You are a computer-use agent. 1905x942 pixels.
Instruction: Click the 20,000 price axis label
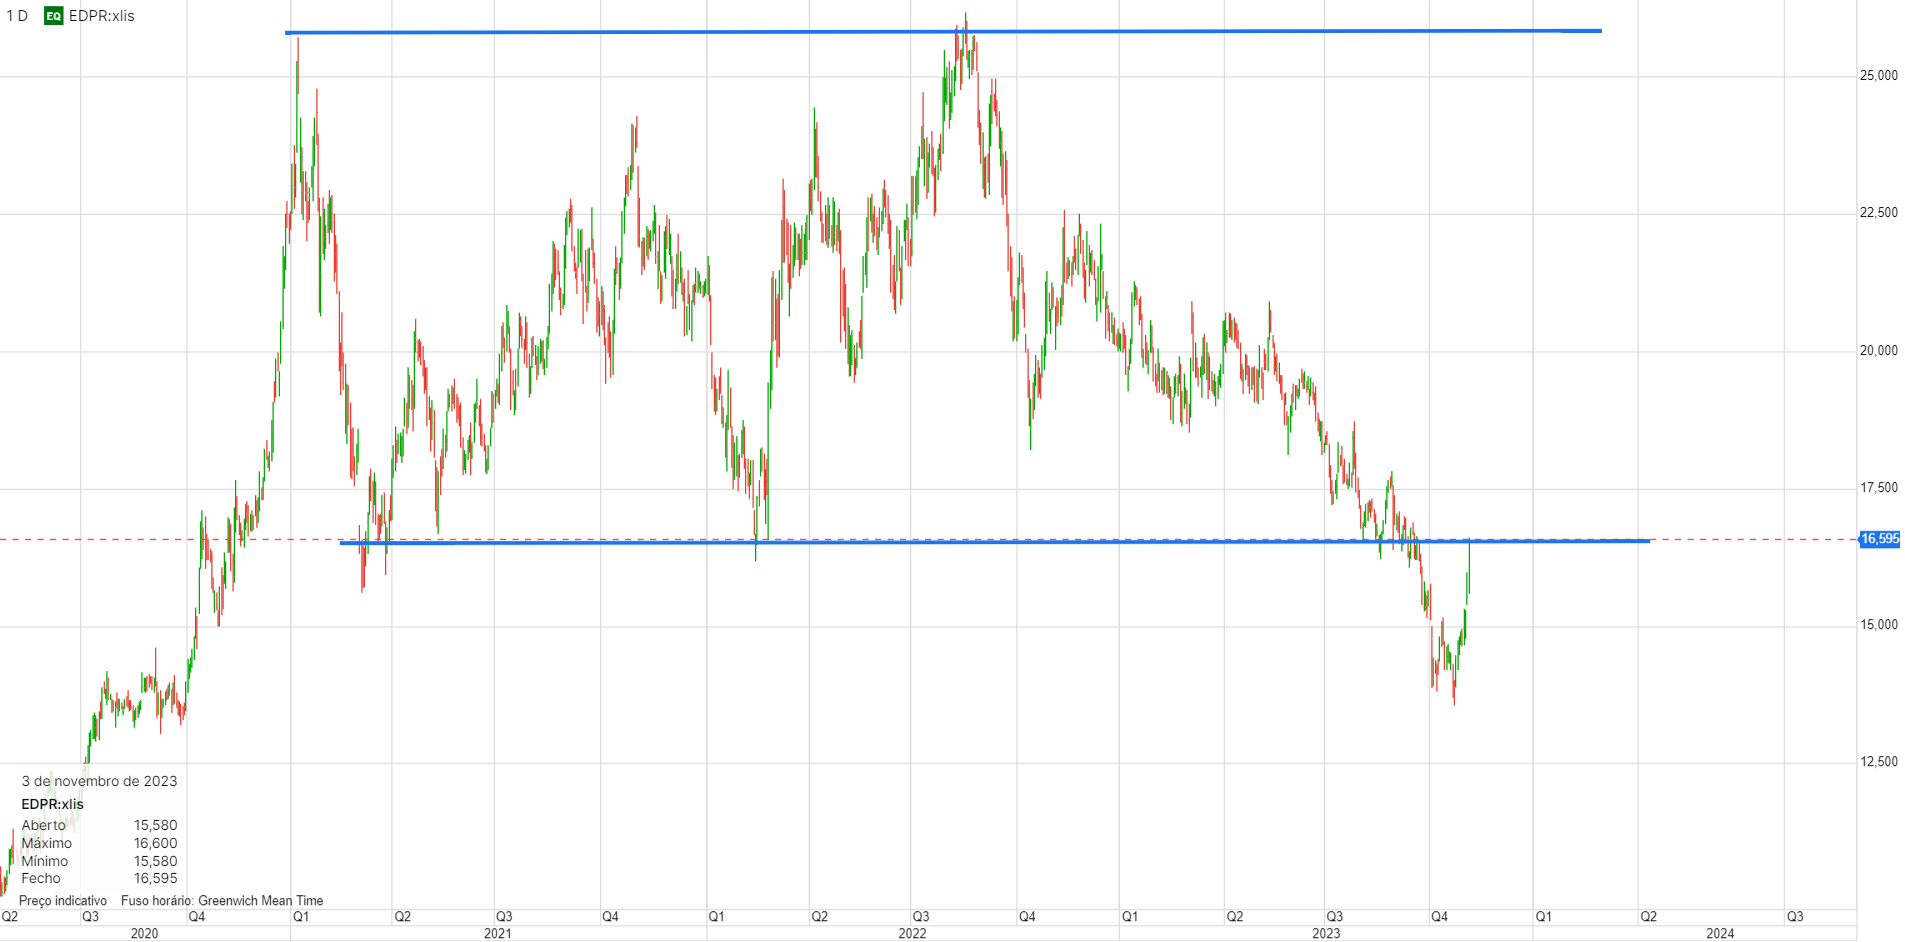(x=1878, y=351)
